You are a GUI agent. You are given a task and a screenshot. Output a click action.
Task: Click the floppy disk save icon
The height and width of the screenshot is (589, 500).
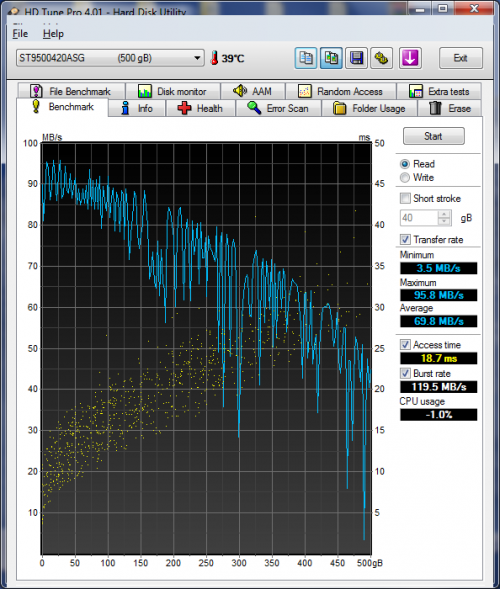coord(356,58)
